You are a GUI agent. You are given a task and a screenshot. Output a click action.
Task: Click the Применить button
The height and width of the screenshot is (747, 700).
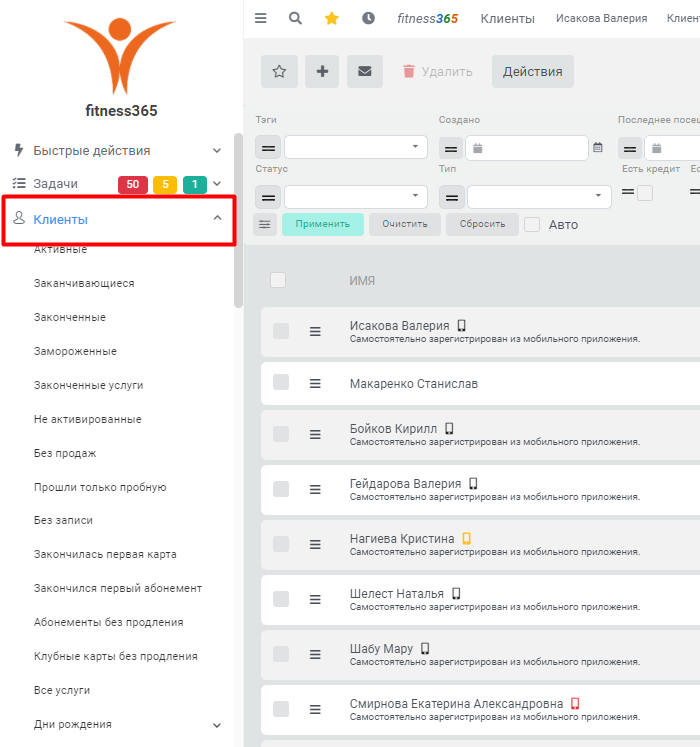click(x=323, y=224)
